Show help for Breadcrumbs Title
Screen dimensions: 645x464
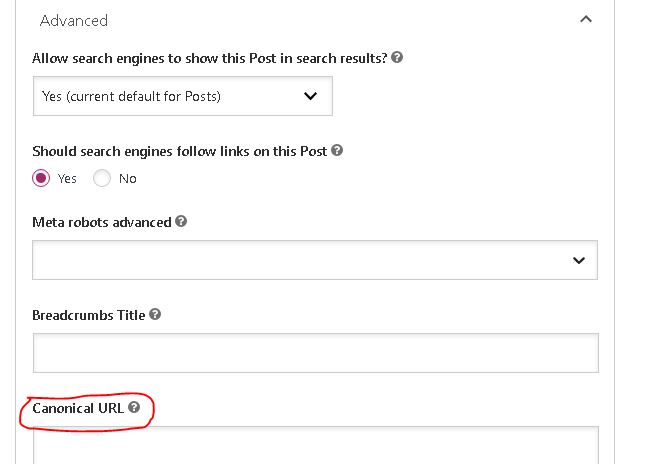coord(155,314)
